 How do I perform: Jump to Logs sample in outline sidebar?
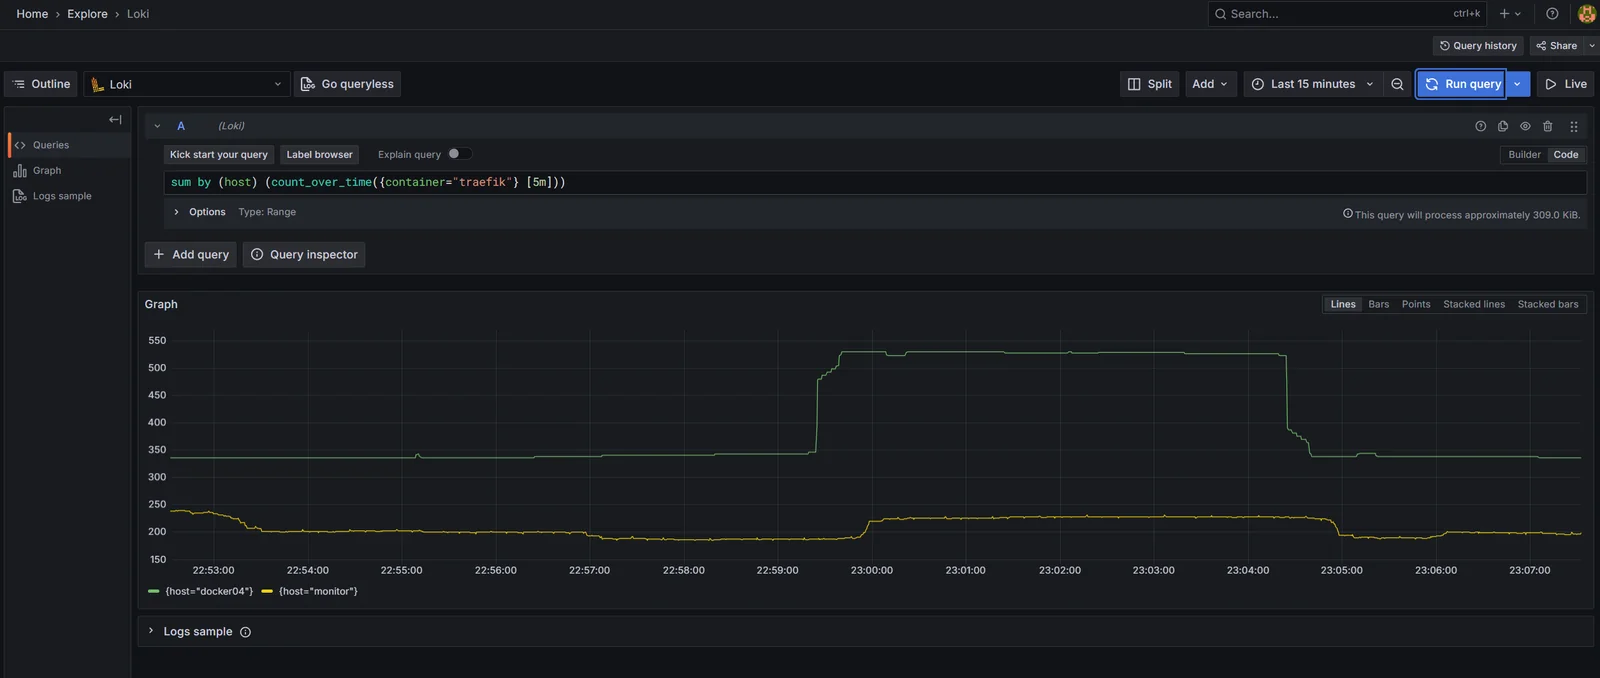pyautogui.click(x=69, y=196)
